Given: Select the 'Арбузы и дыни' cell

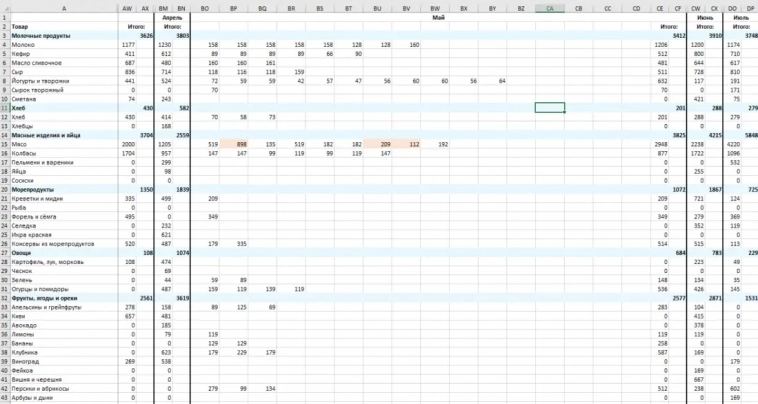Looking at the screenshot, I should click(64, 398).
